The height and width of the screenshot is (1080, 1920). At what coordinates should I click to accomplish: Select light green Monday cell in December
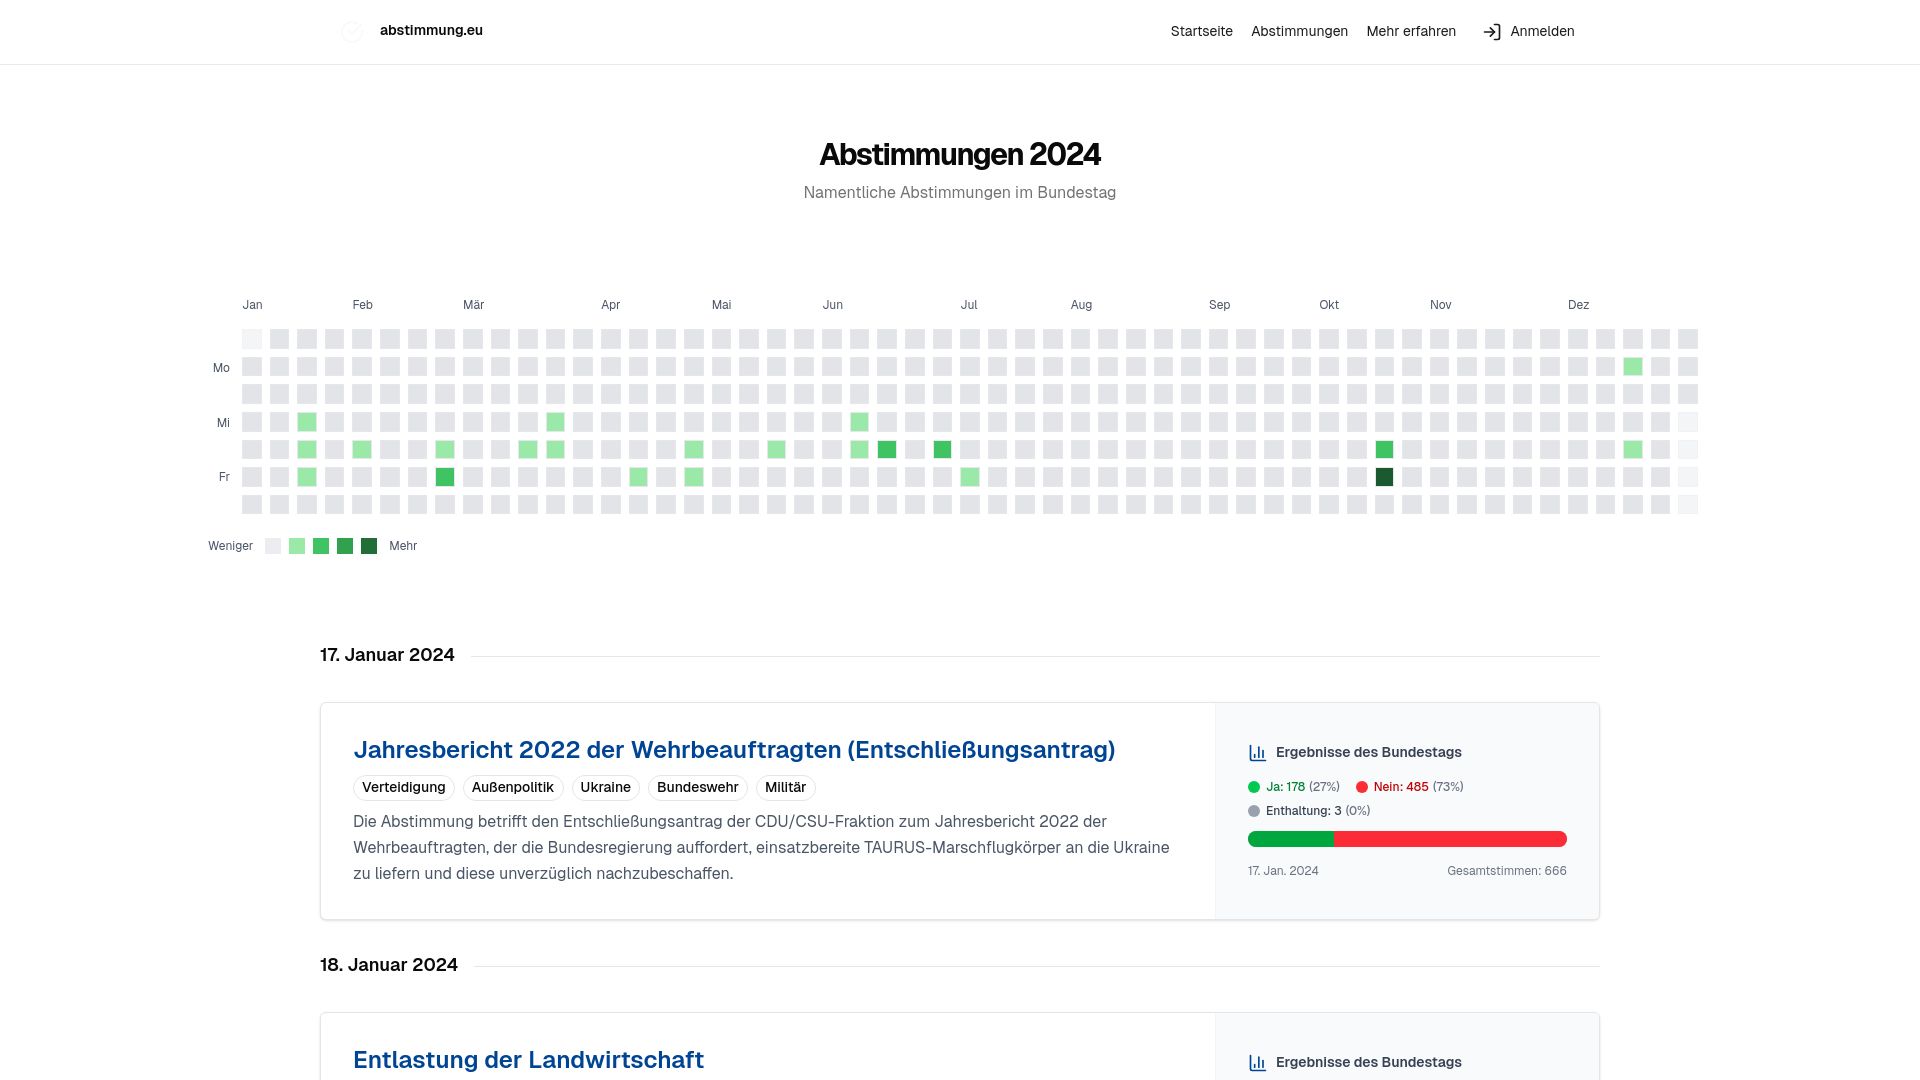(x=1633, y=367)
